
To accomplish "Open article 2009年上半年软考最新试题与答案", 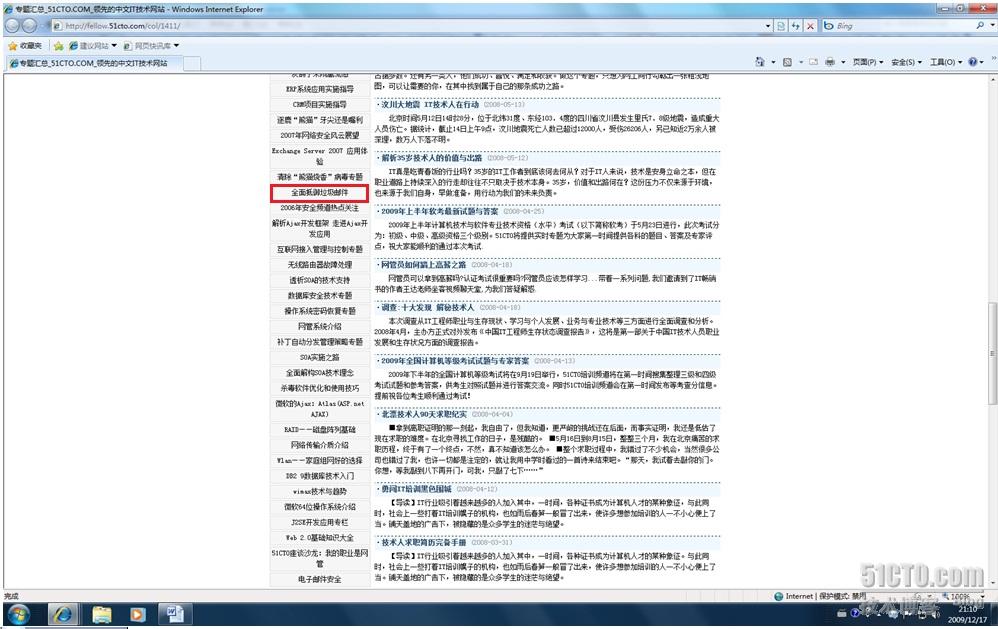I will point(439,211).
